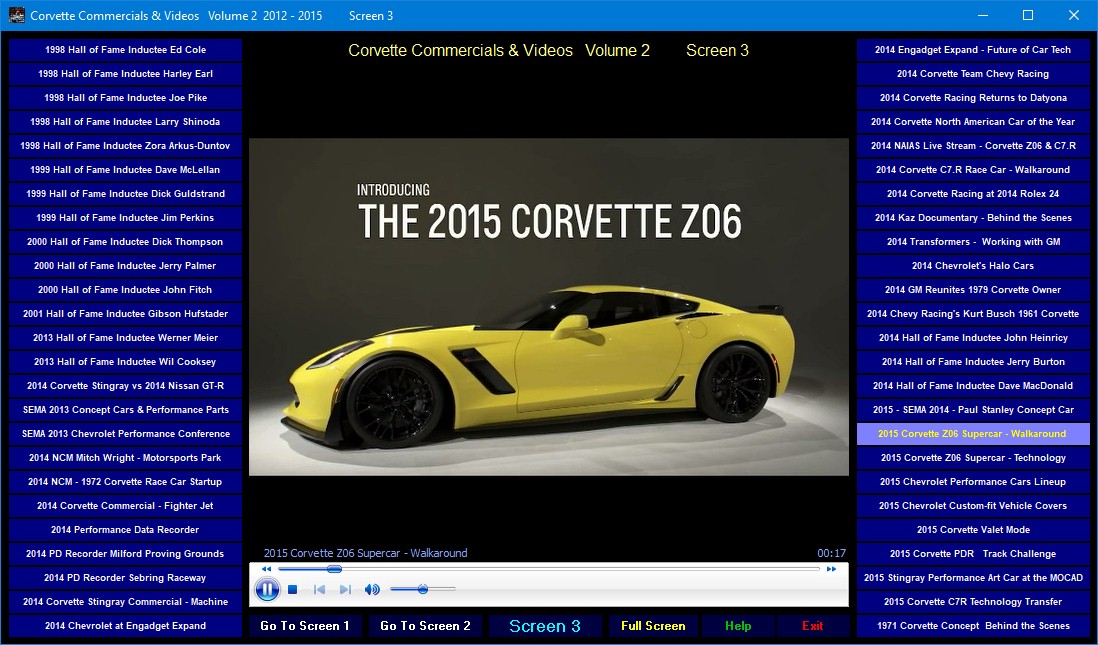Image resolution: width=1098 pixels, height=645 pixels.
Task: Play 2001 Inductee Gibson Hufstader video
Action: [125, 314]
